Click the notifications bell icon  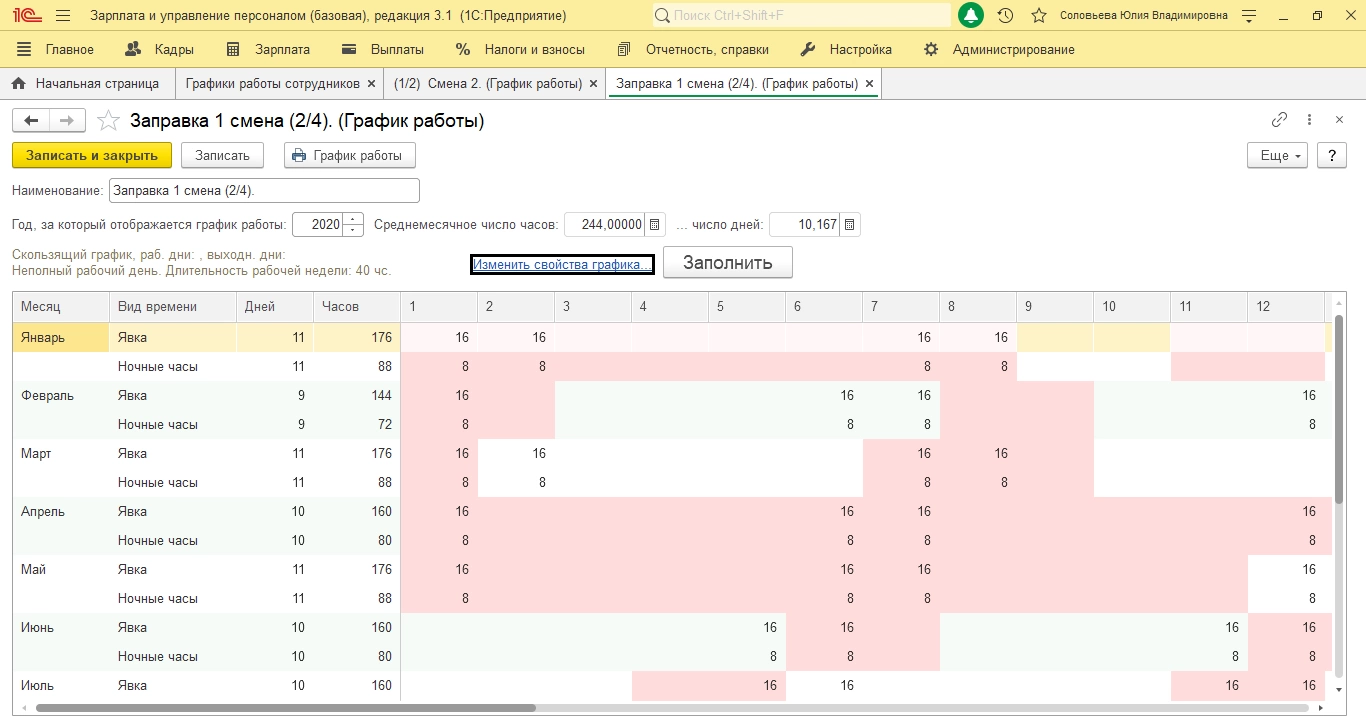[970, 16]
